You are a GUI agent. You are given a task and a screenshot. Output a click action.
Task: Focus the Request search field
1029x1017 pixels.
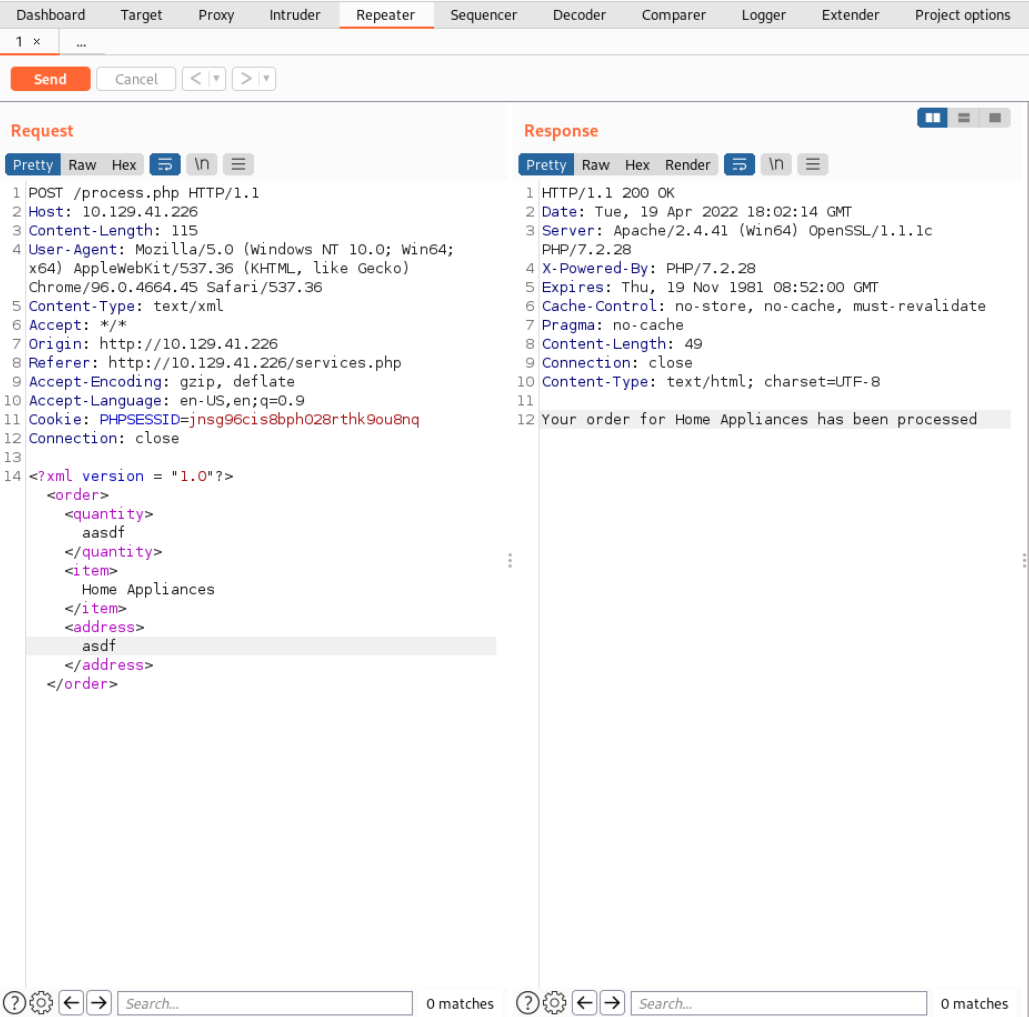265,1003
